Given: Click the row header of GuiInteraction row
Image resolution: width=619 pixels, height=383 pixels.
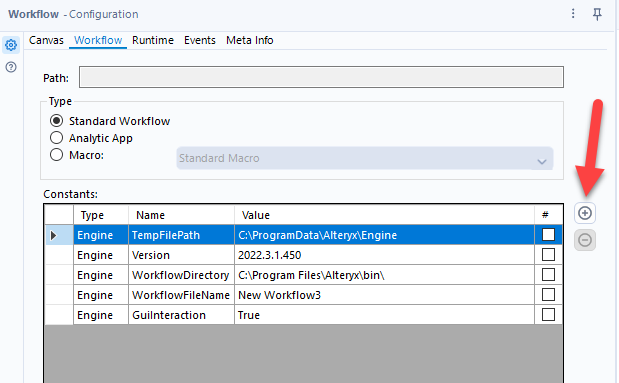Looking at the screenshot, I should coord(59,315).
